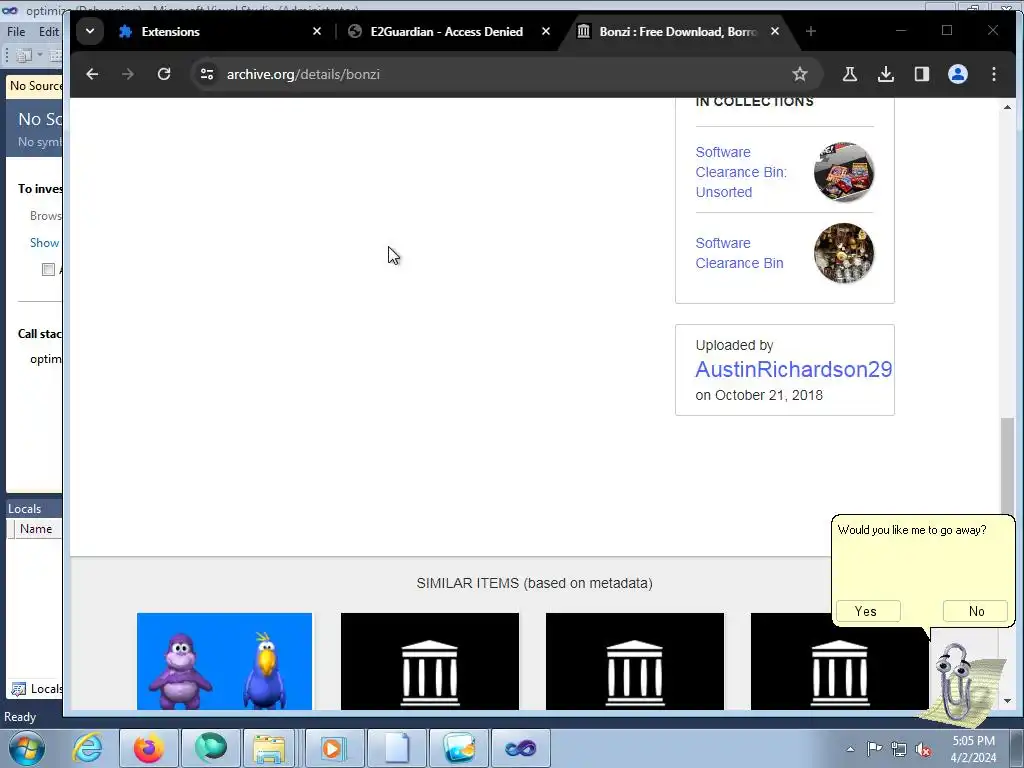Reload the archive.org page
This screenshot has height=768, width=1024.
[x=164, y=74]
